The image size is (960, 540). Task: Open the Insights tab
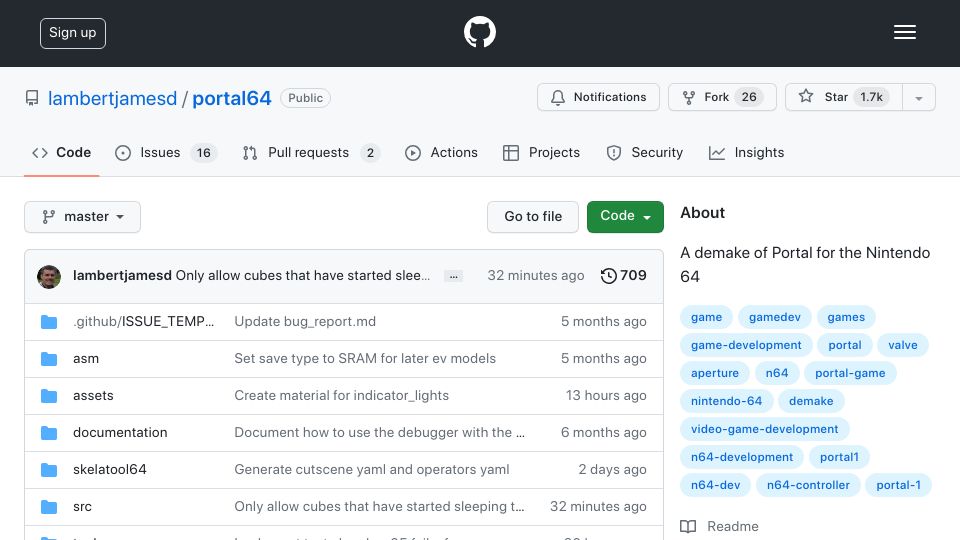746,152
